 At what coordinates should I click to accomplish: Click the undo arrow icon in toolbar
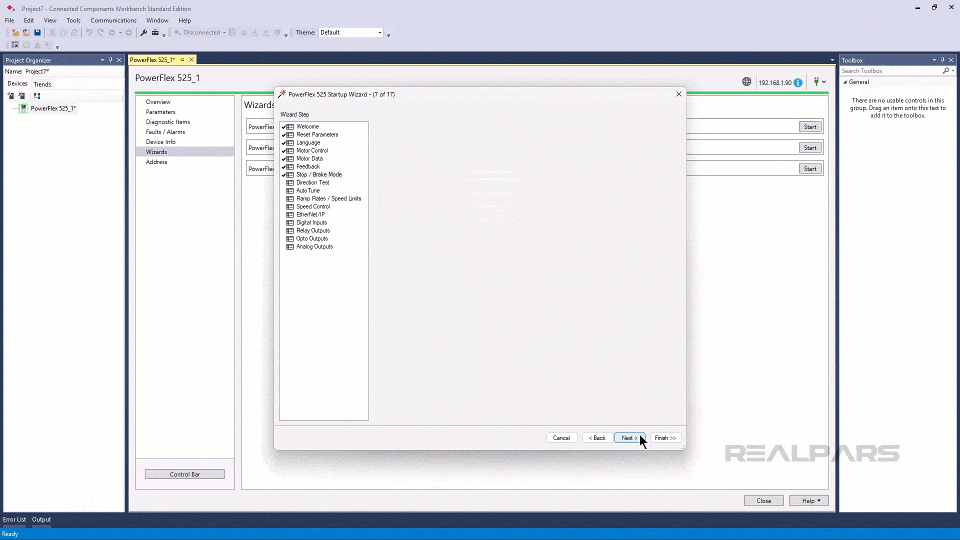pos(89,32)
